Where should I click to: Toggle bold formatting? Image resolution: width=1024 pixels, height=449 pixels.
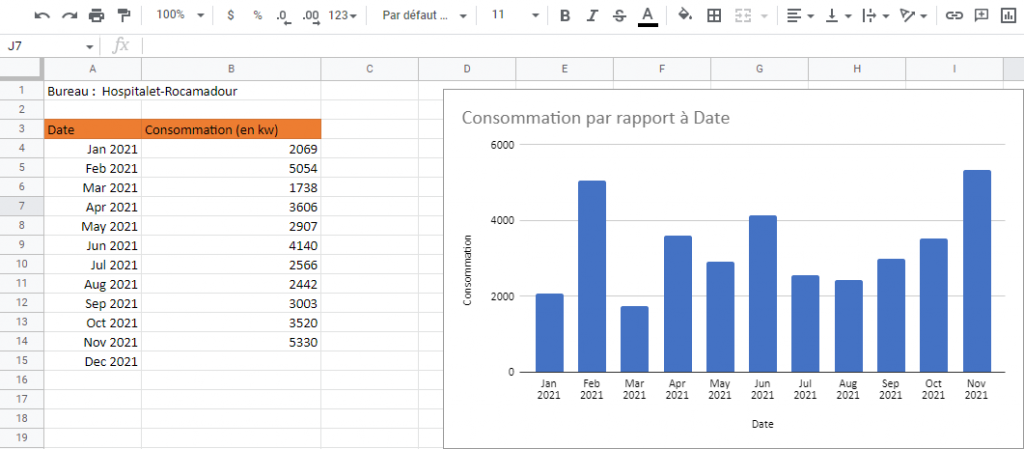coord(565,16)
